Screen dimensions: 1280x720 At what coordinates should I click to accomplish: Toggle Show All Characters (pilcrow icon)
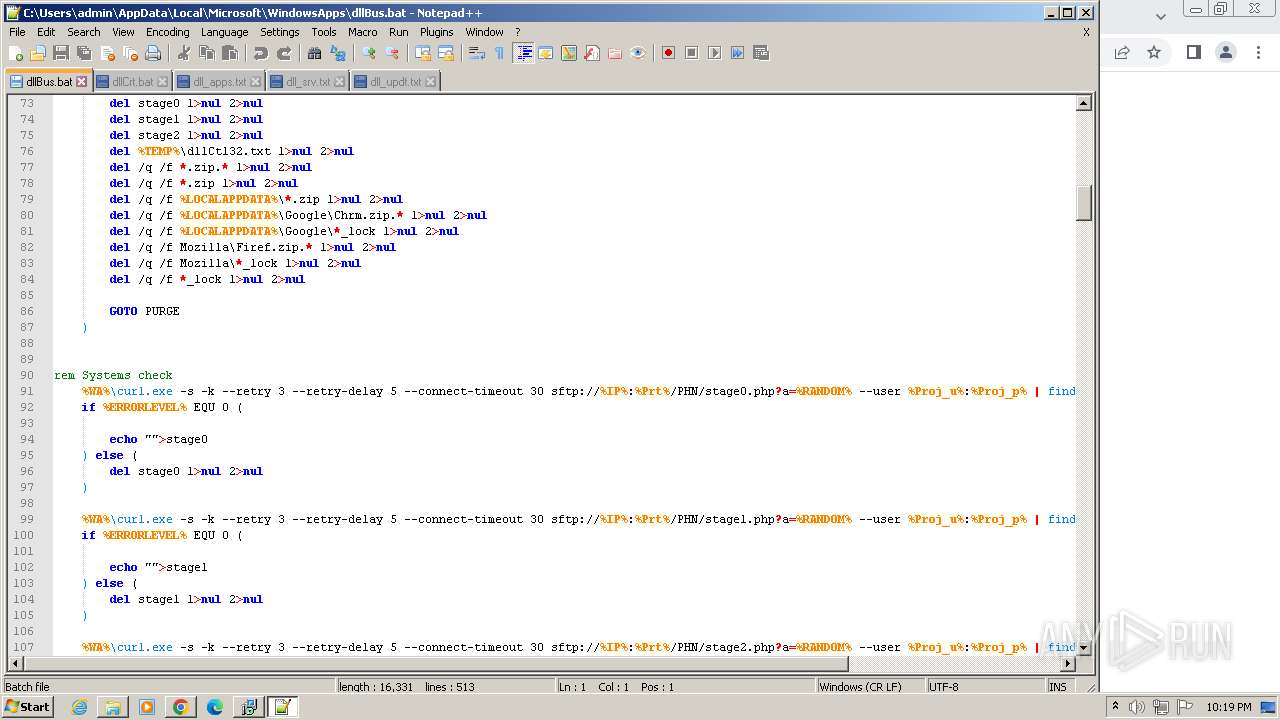(500, 53)
